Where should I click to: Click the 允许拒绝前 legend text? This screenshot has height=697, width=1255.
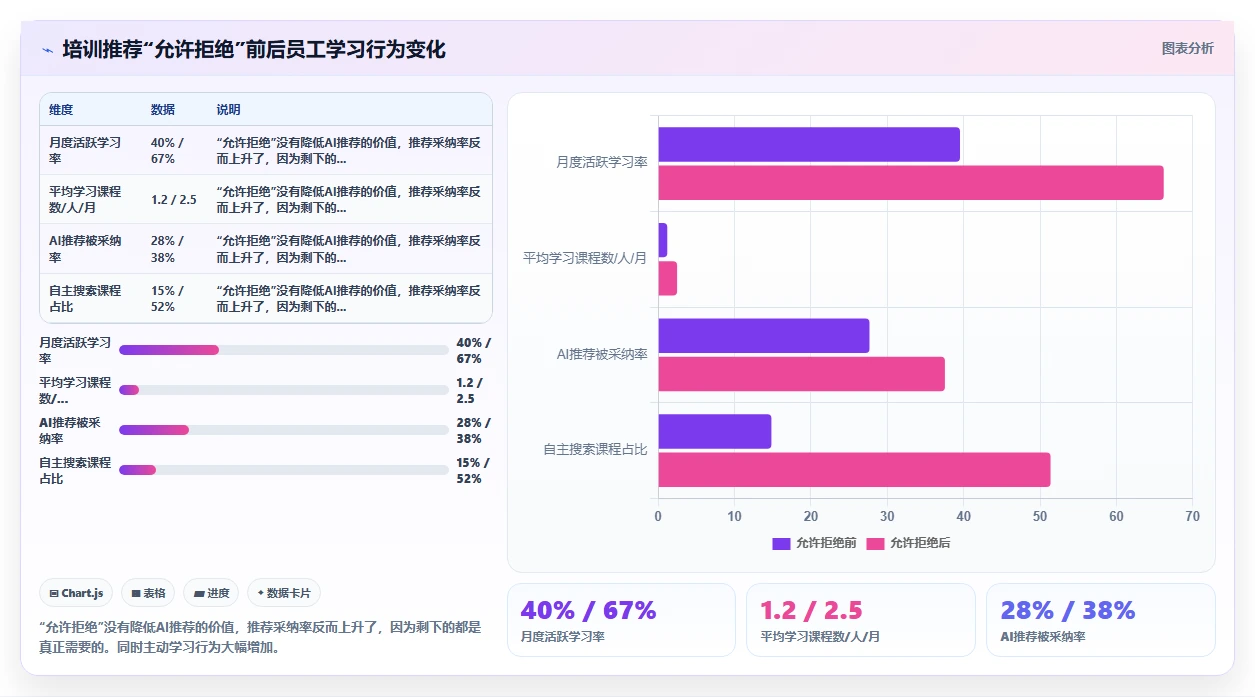826,543
